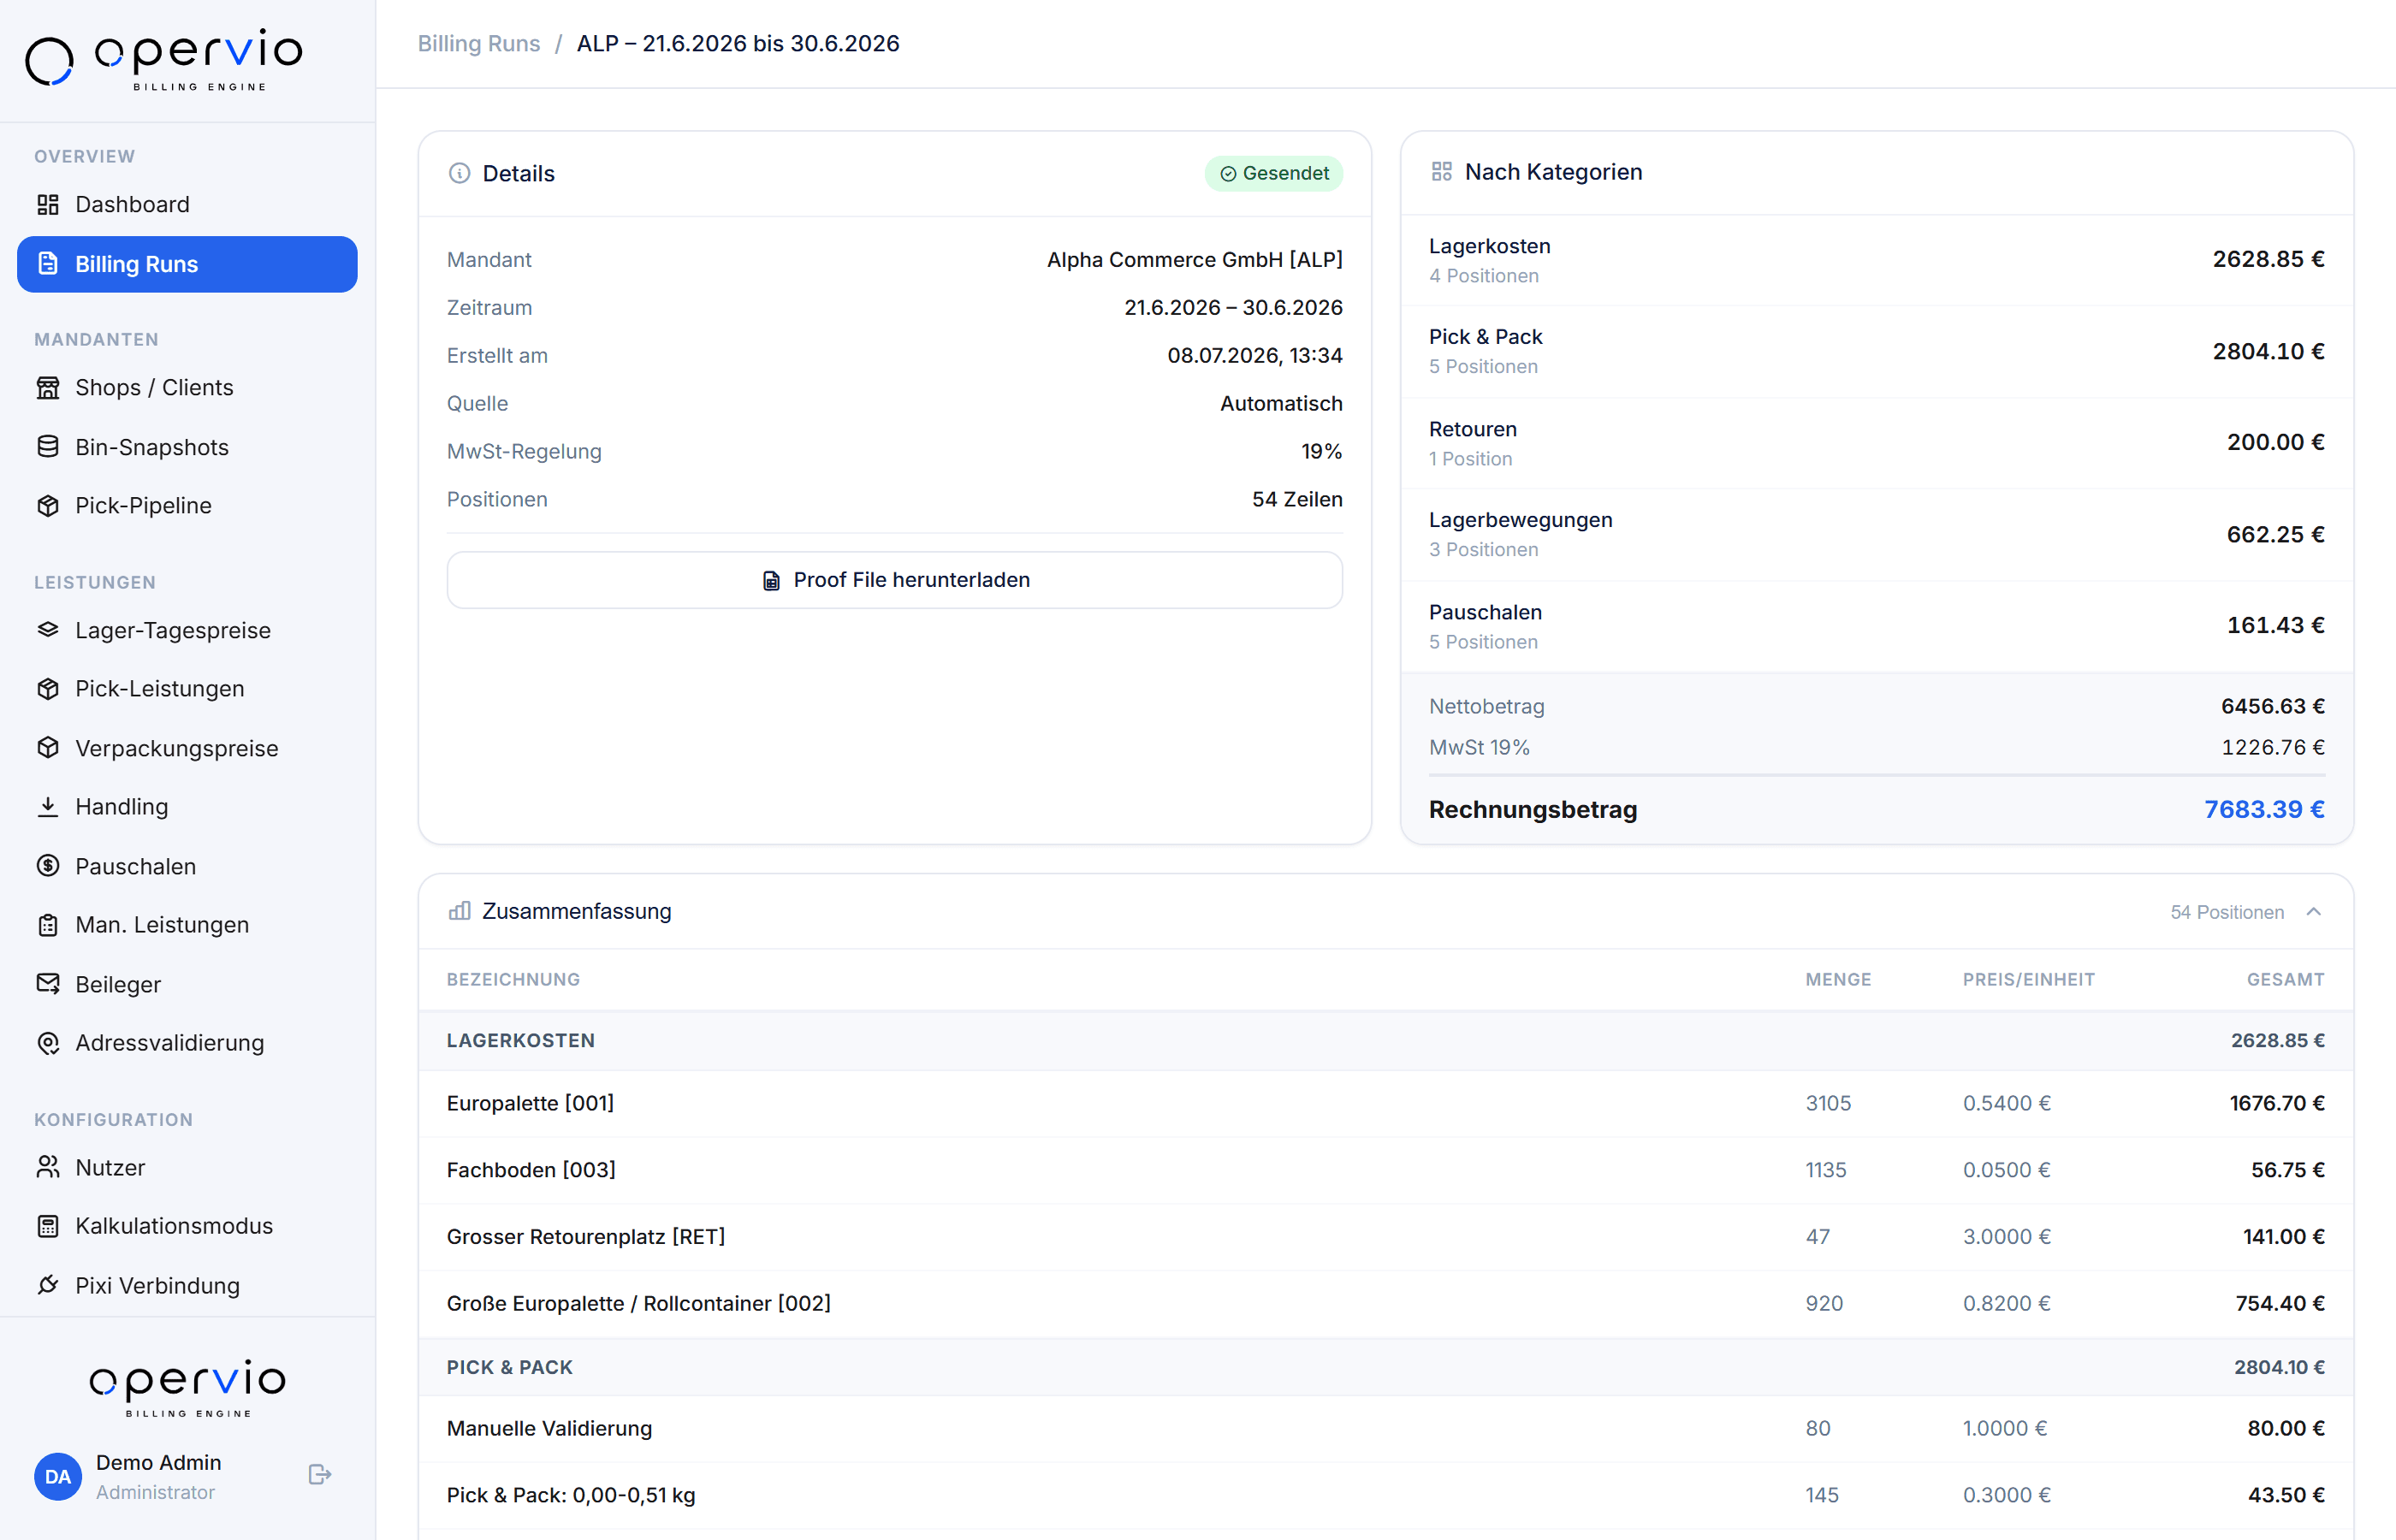Click the Lagerbewegungen category row
The height and width of the screenshot is (1540, 2396).
(x=1876, y=534)
